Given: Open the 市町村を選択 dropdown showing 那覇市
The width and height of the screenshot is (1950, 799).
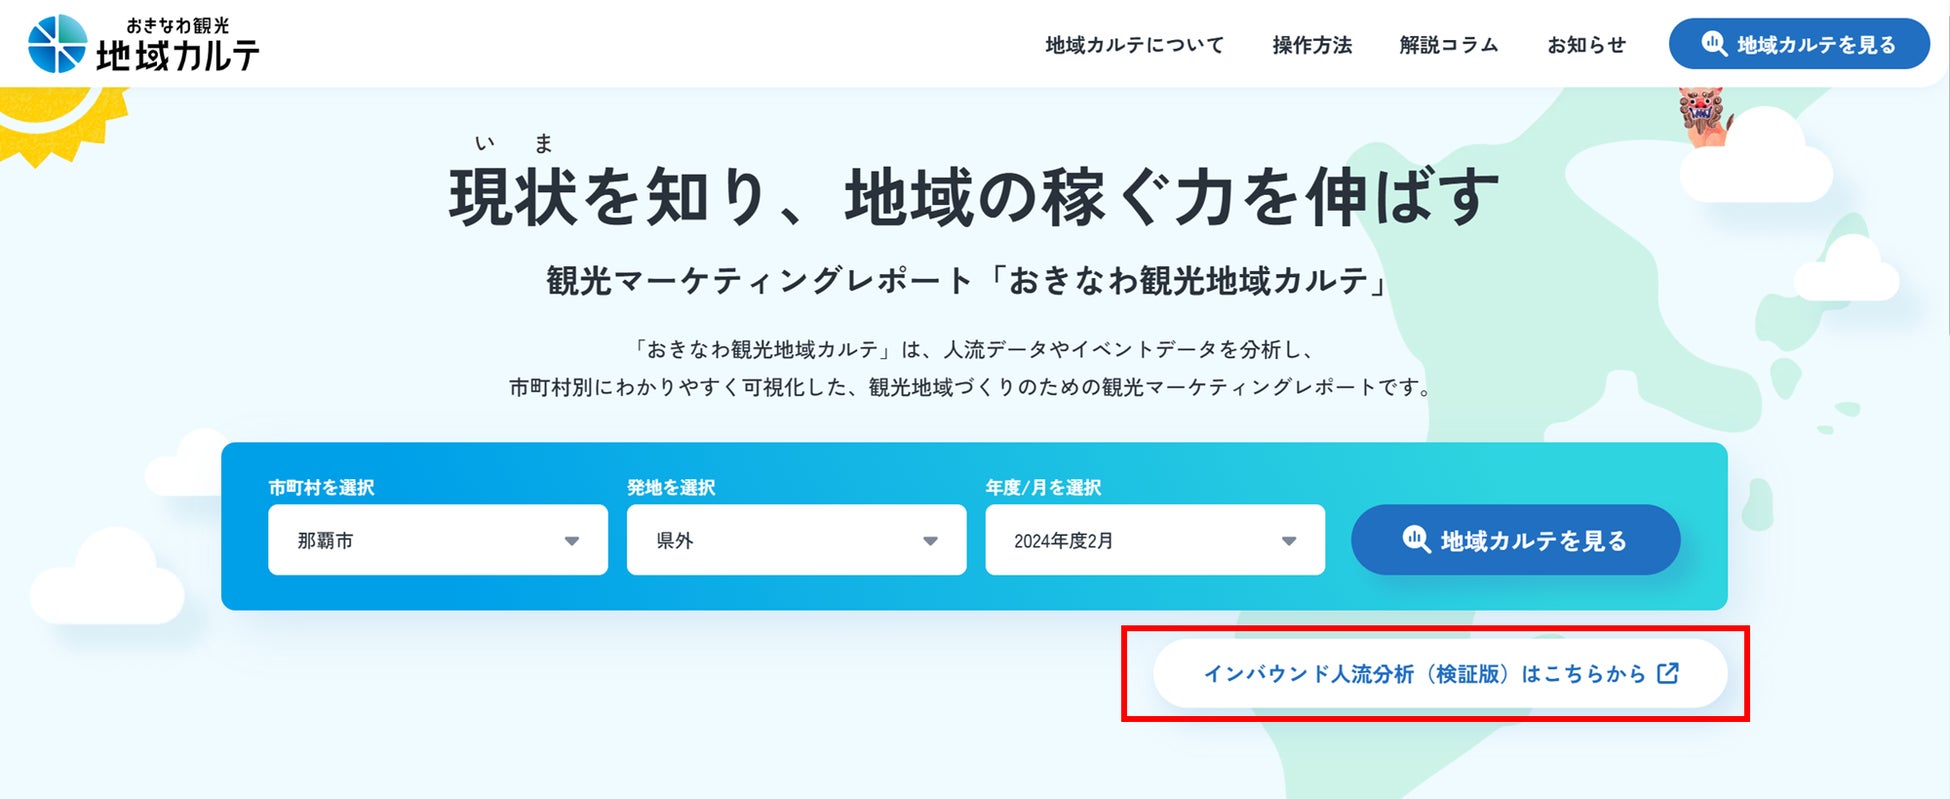Looking at the screenshot, I should 438,540.
